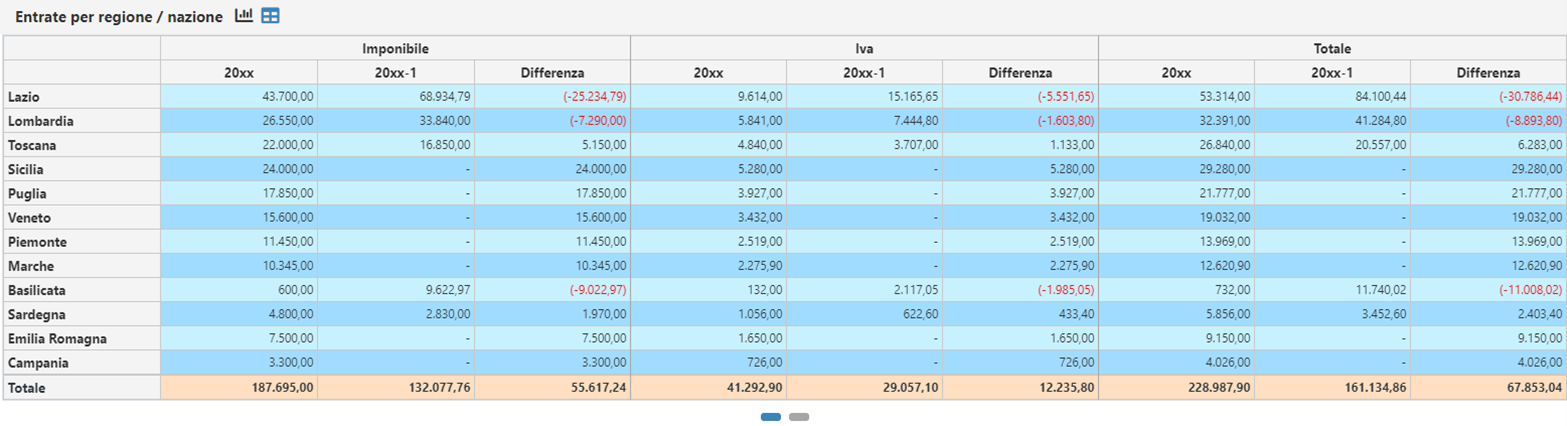
Task: Select the Lazio row label
Action: coord(24,97)
